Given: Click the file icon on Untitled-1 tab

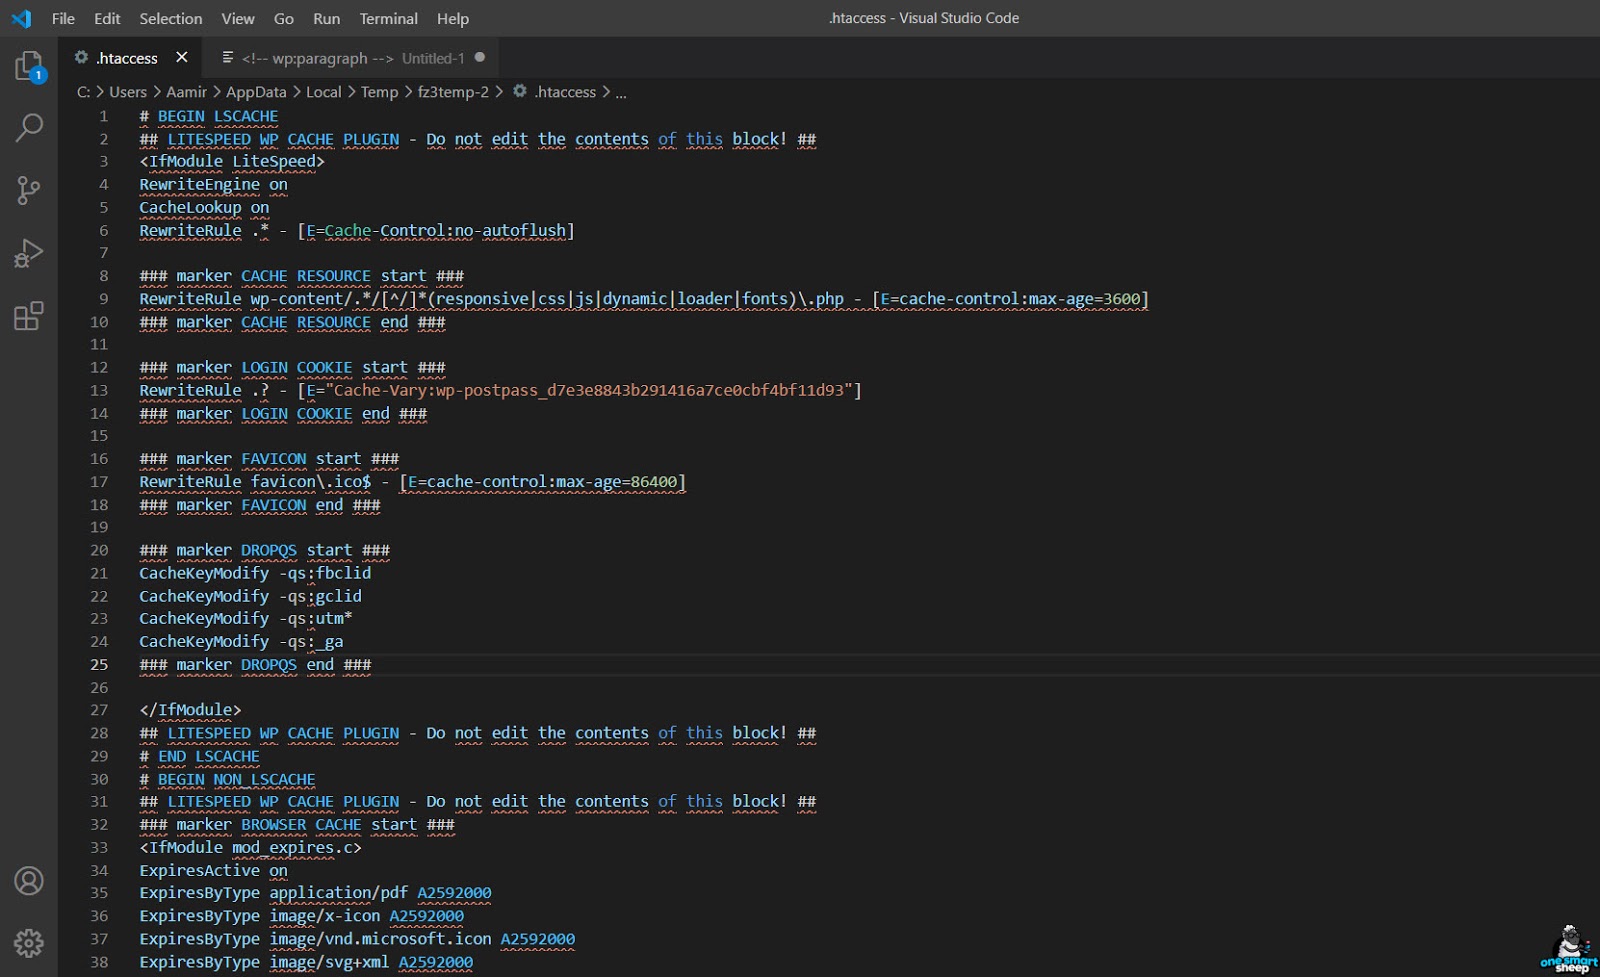Looking at the screenshot, I should 228,57.
